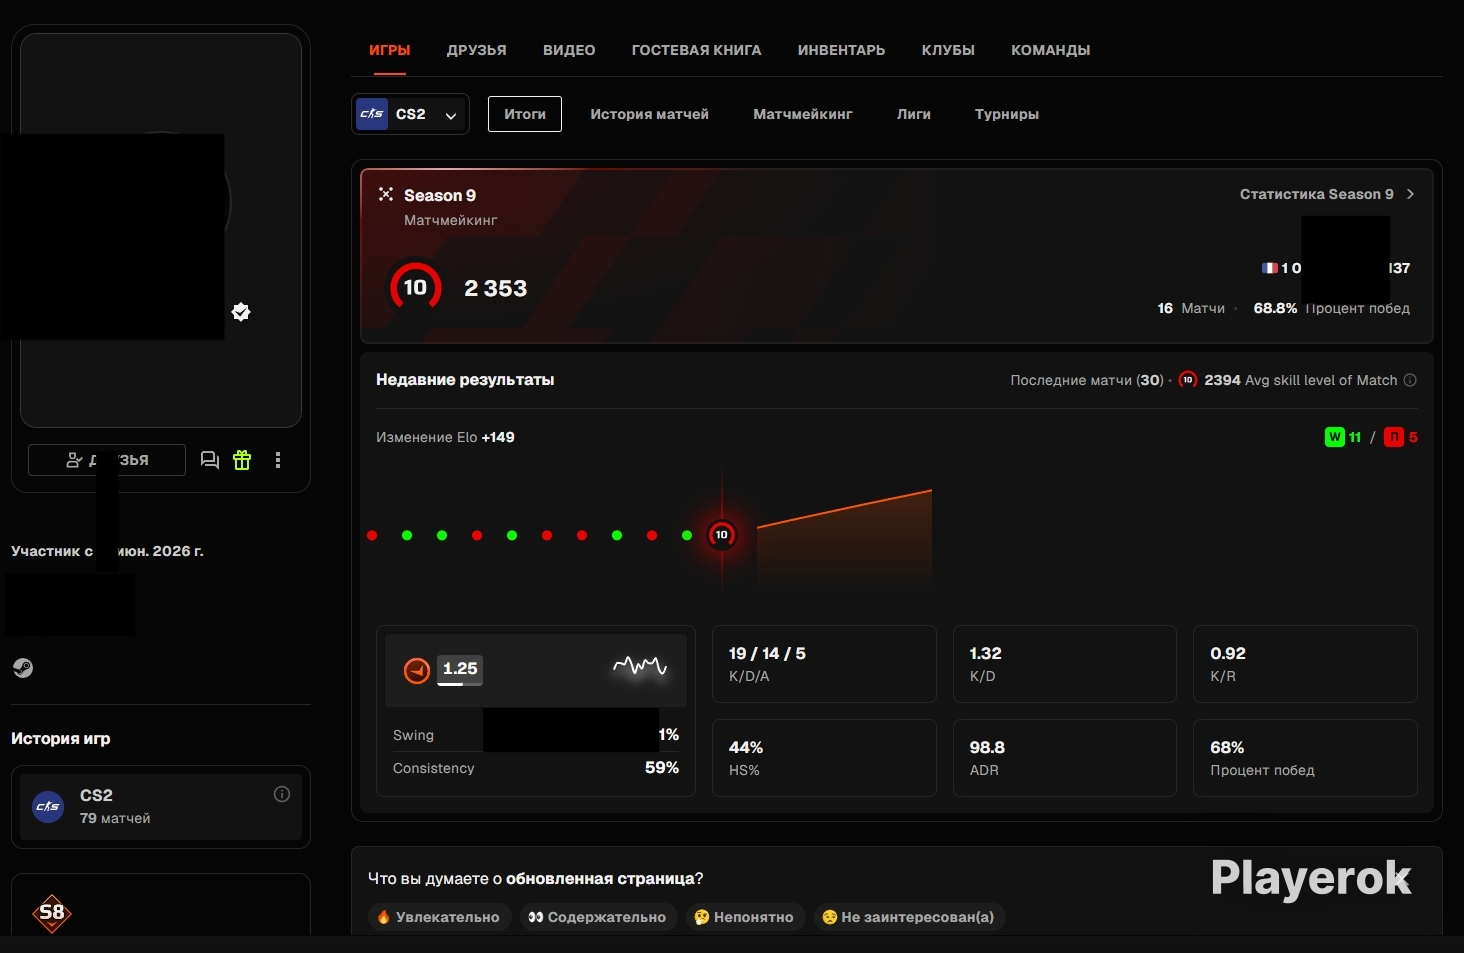
Task: Click the 44% HS% stat card
Action: point(824,758)
